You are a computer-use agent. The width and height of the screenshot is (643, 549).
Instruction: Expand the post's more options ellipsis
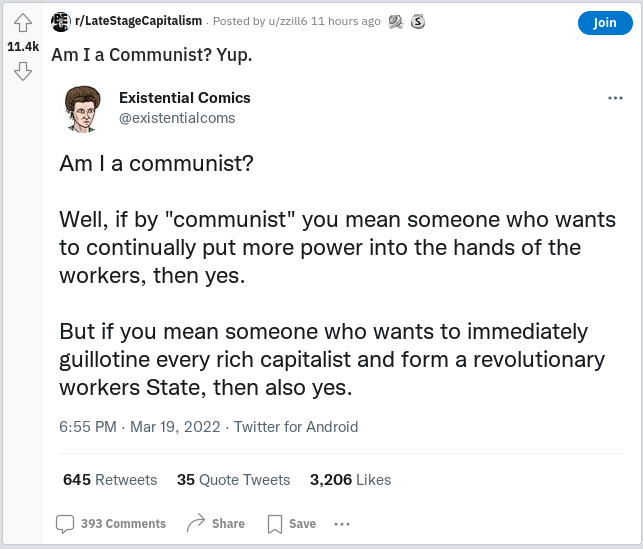342,523
